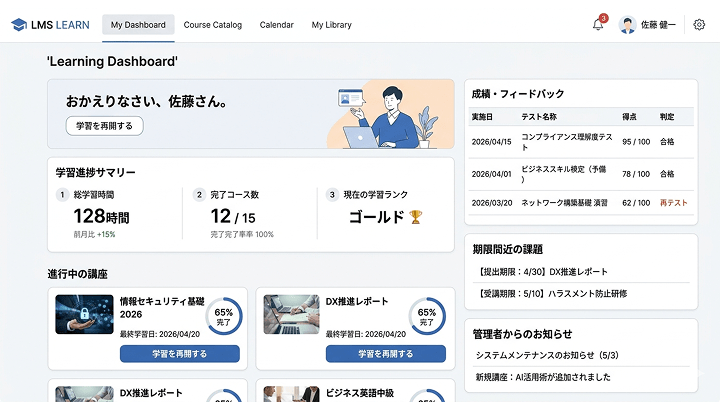
Task: Click the 判定 column header
Action: point(667,117)
